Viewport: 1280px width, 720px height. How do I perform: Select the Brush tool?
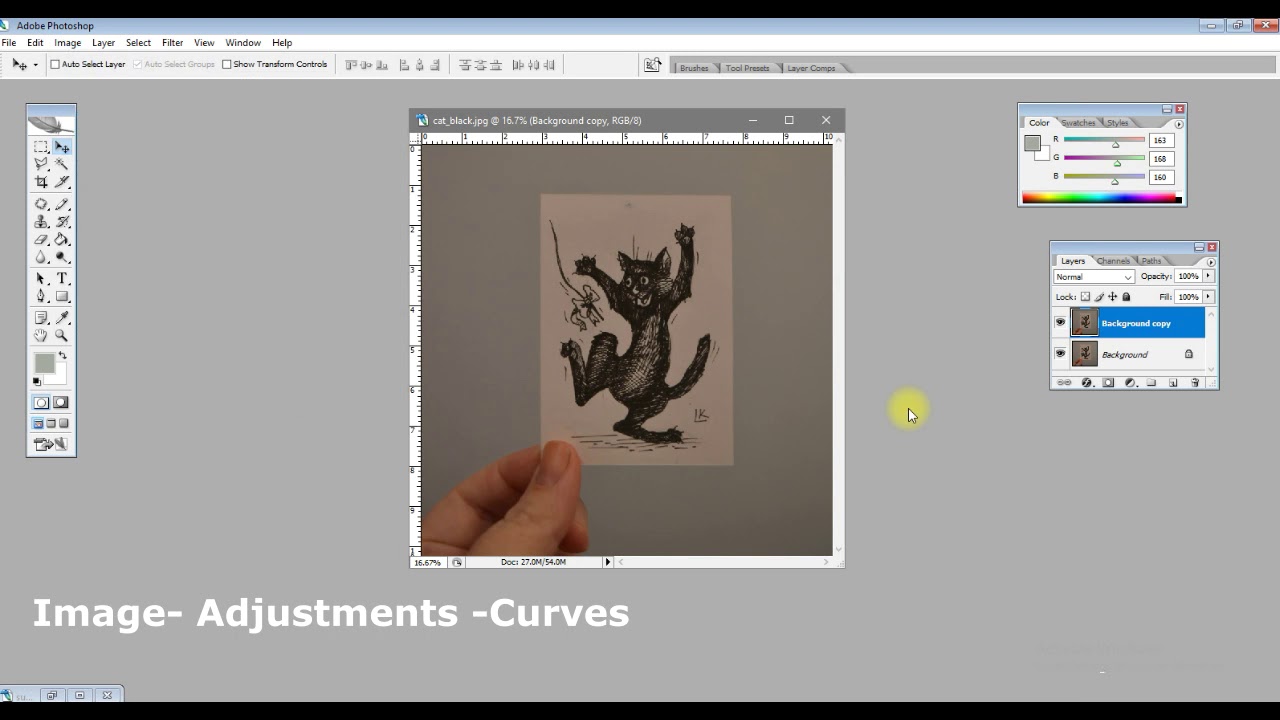(x=62, y=204)
